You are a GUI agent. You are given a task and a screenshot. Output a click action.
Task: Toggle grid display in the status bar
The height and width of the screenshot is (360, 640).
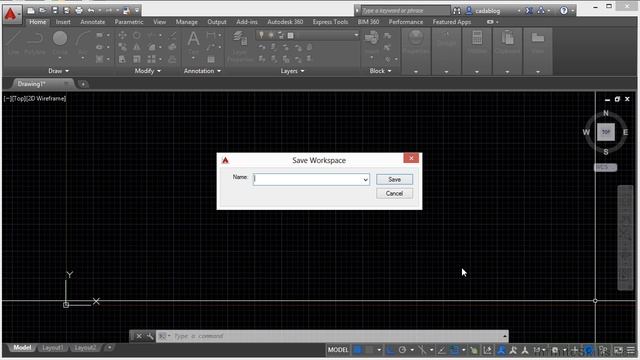[358, 350]
